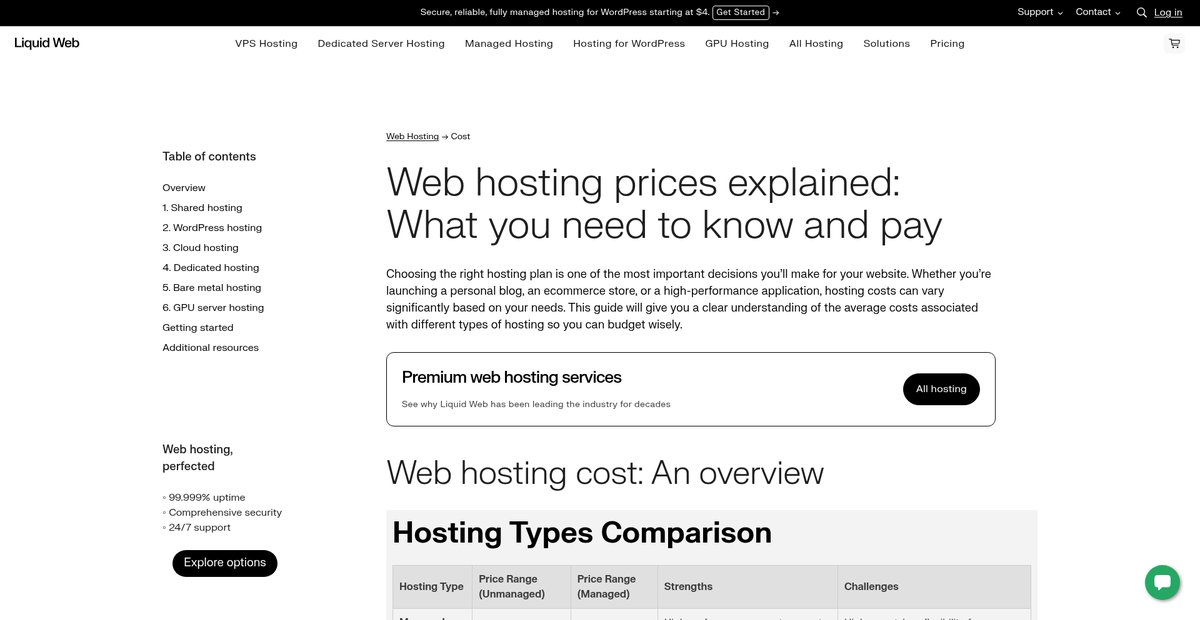Jump to 6. GPU server hosting section
The height and width of the screenshot is (620, 1200).
[x=213, y=308]
